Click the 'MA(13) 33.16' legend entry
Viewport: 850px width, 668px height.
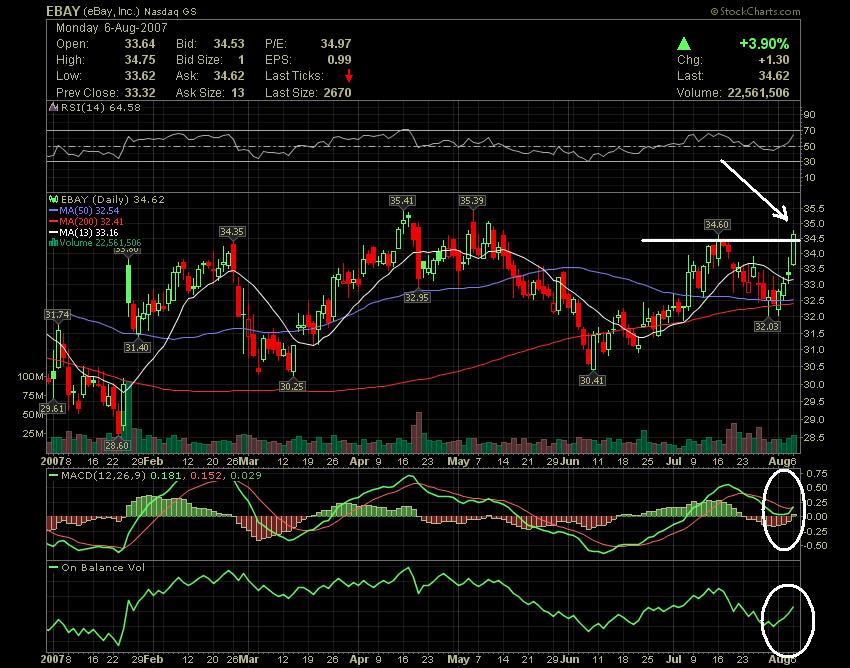pyautogui.click(x=89, y=233)
